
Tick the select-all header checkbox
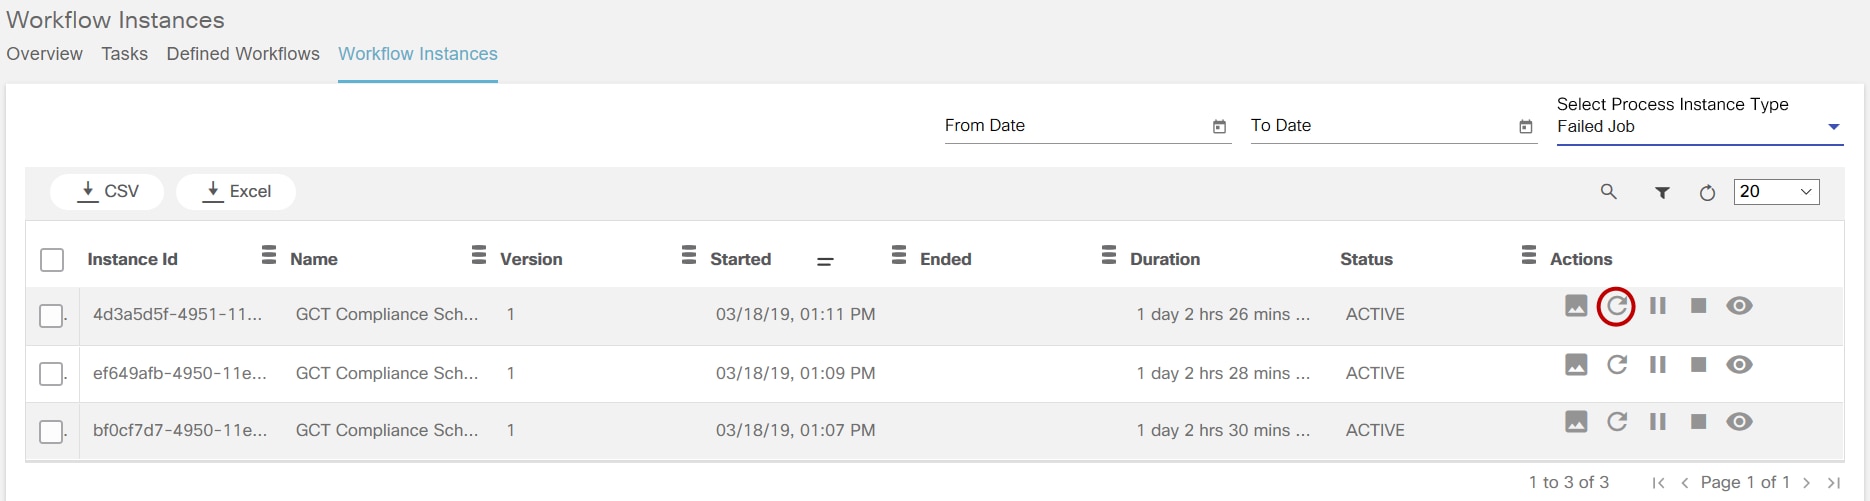click(52, 260)
